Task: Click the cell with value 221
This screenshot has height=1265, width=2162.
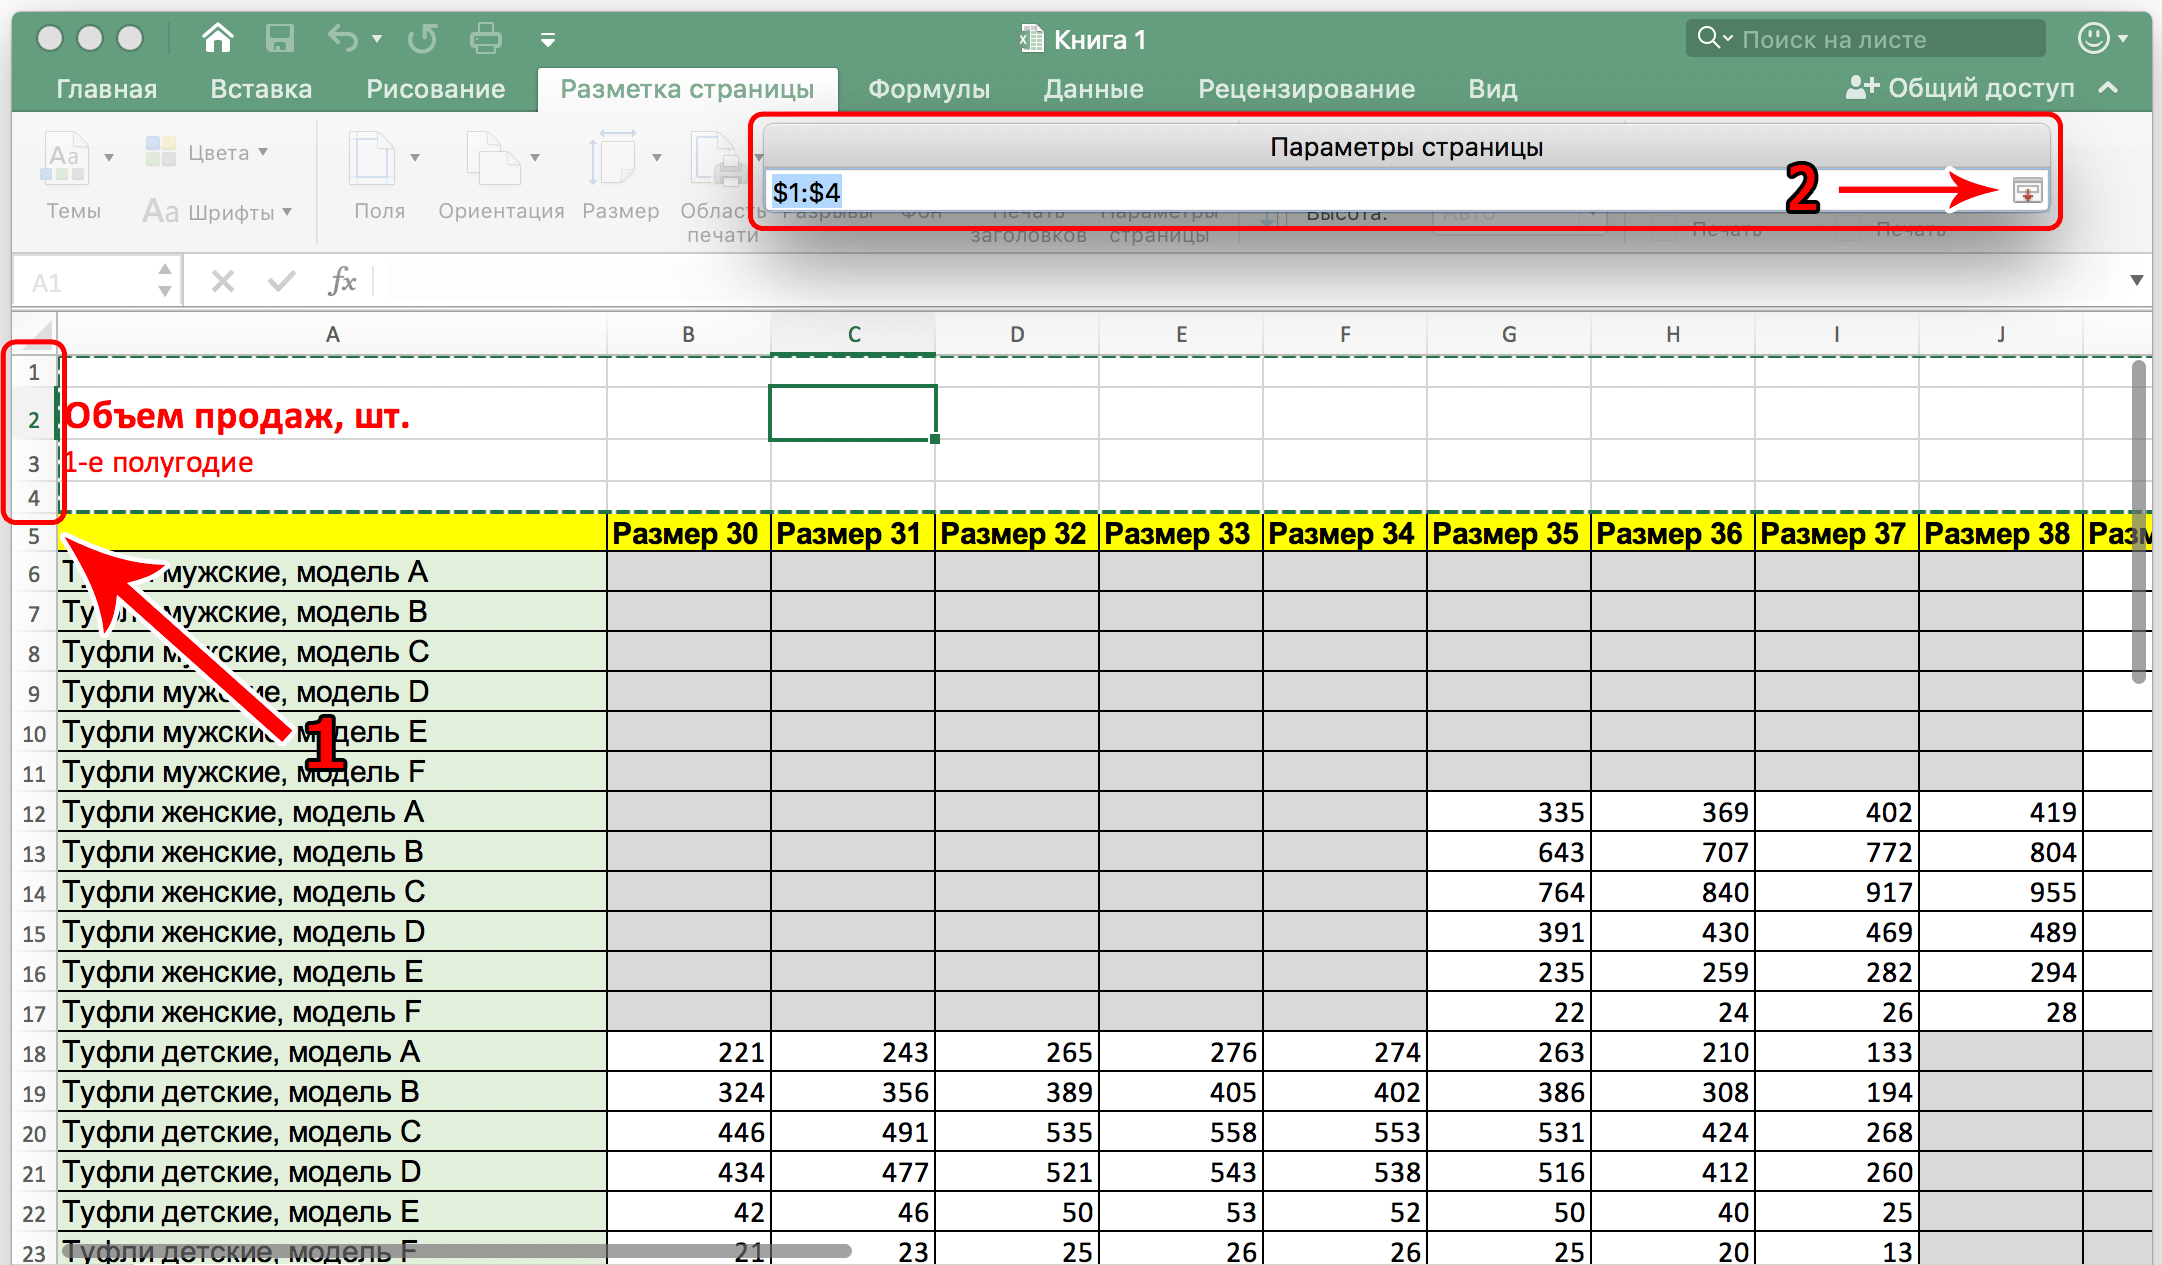Action: pyautogui.click(x=688, y=1052)
